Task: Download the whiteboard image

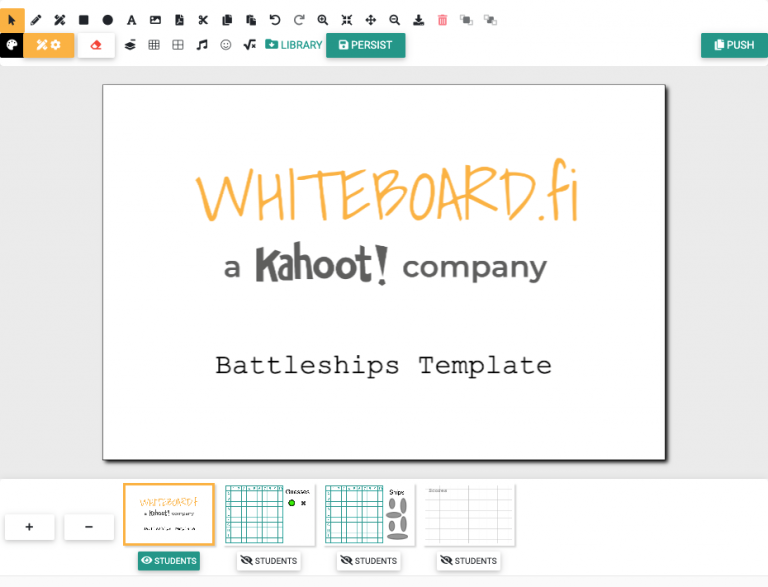Action: pyautogui.click(x=418, y=20)
